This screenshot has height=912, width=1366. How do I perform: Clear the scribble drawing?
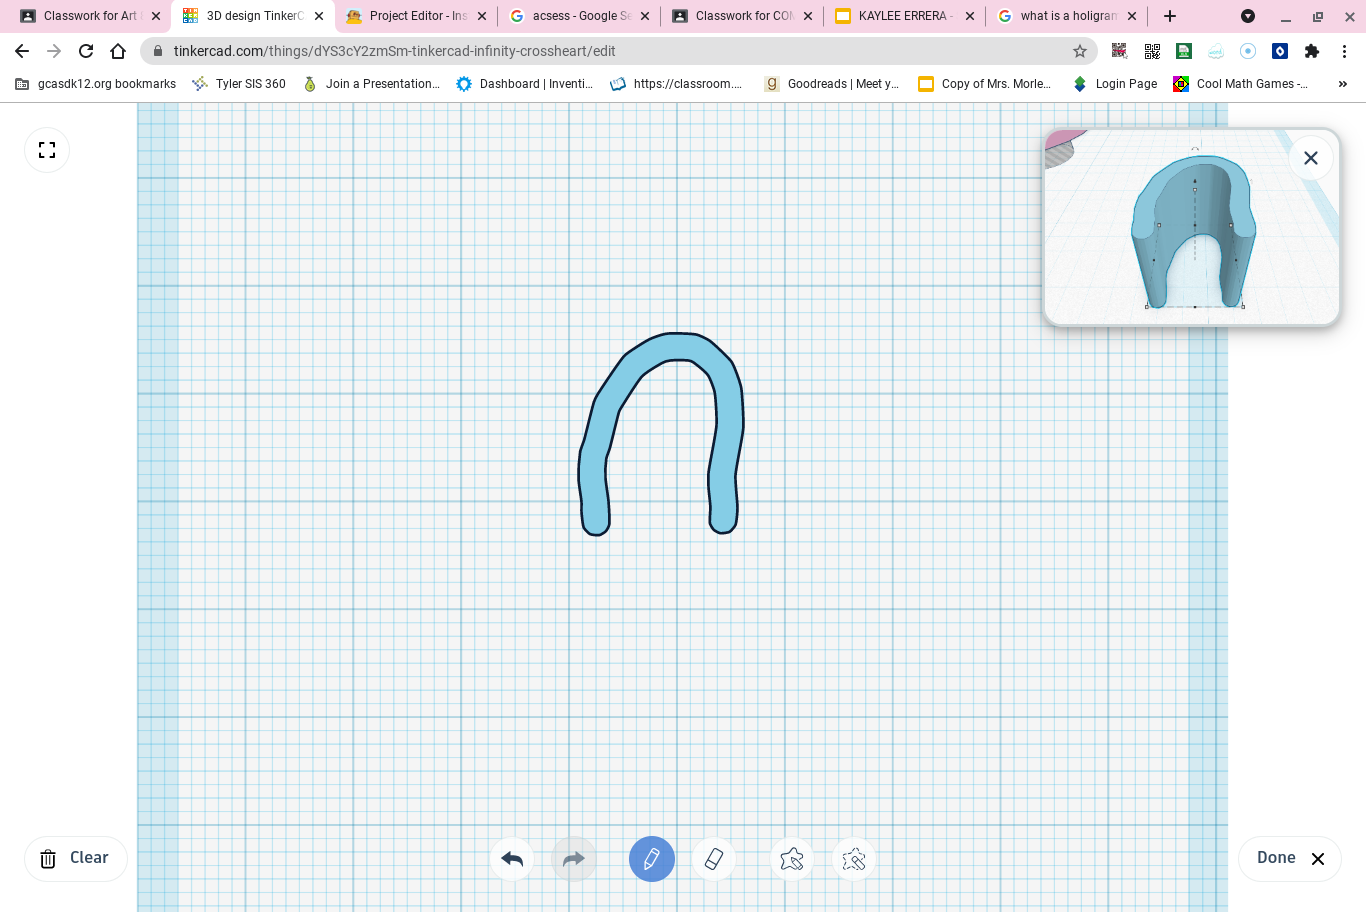pos(75,858)
